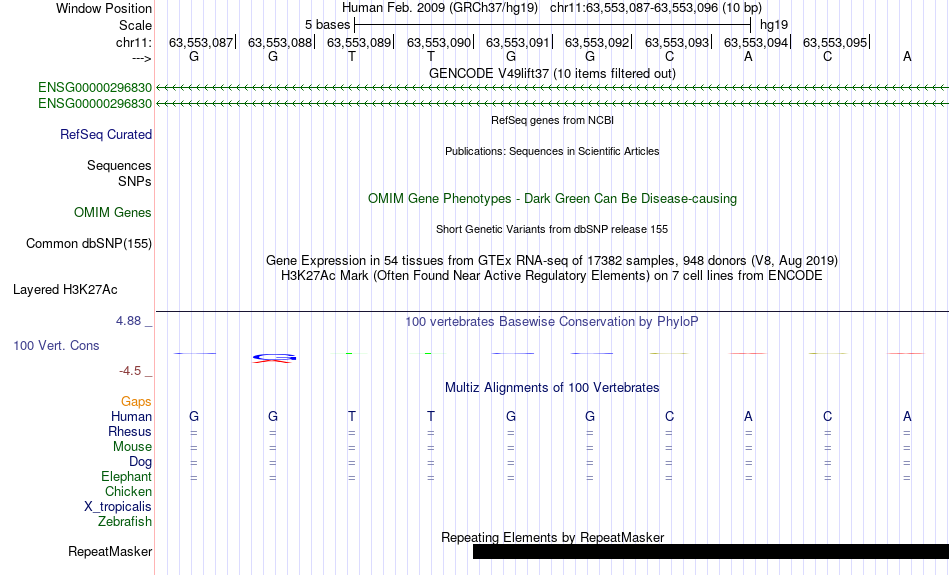Click the 4.88 upper PhyloP scale value
This screenshot has width=950, height=575.
128,321
